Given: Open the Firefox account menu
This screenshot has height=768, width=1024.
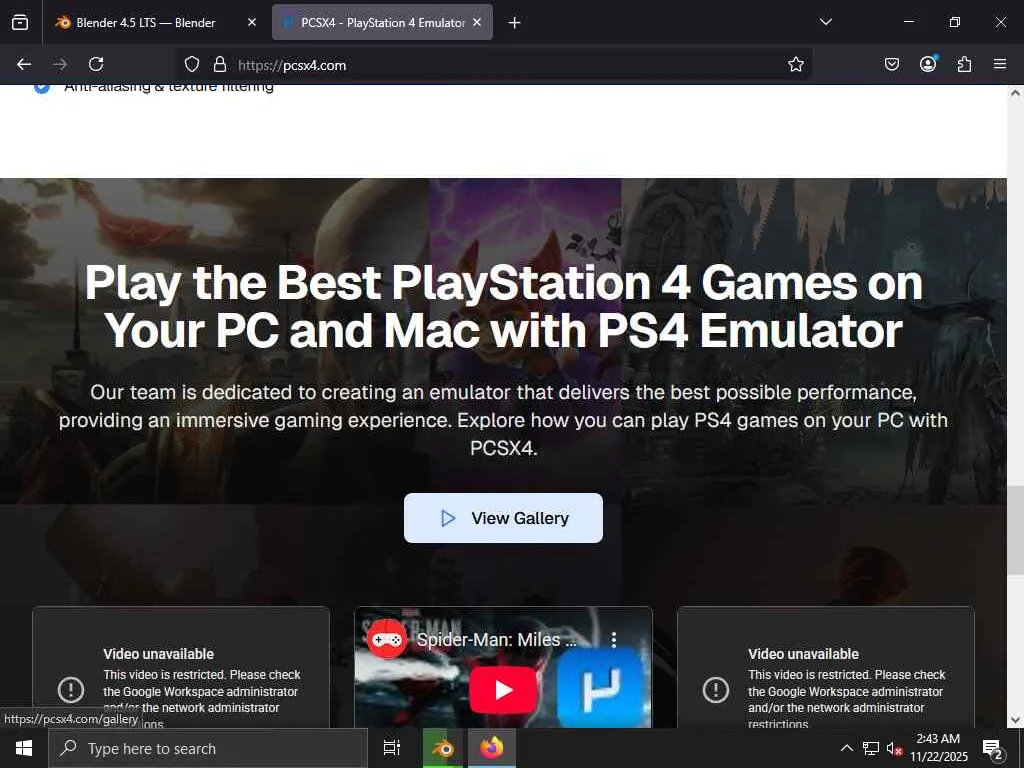Looking at the screenshot, I should coord(928,64).
